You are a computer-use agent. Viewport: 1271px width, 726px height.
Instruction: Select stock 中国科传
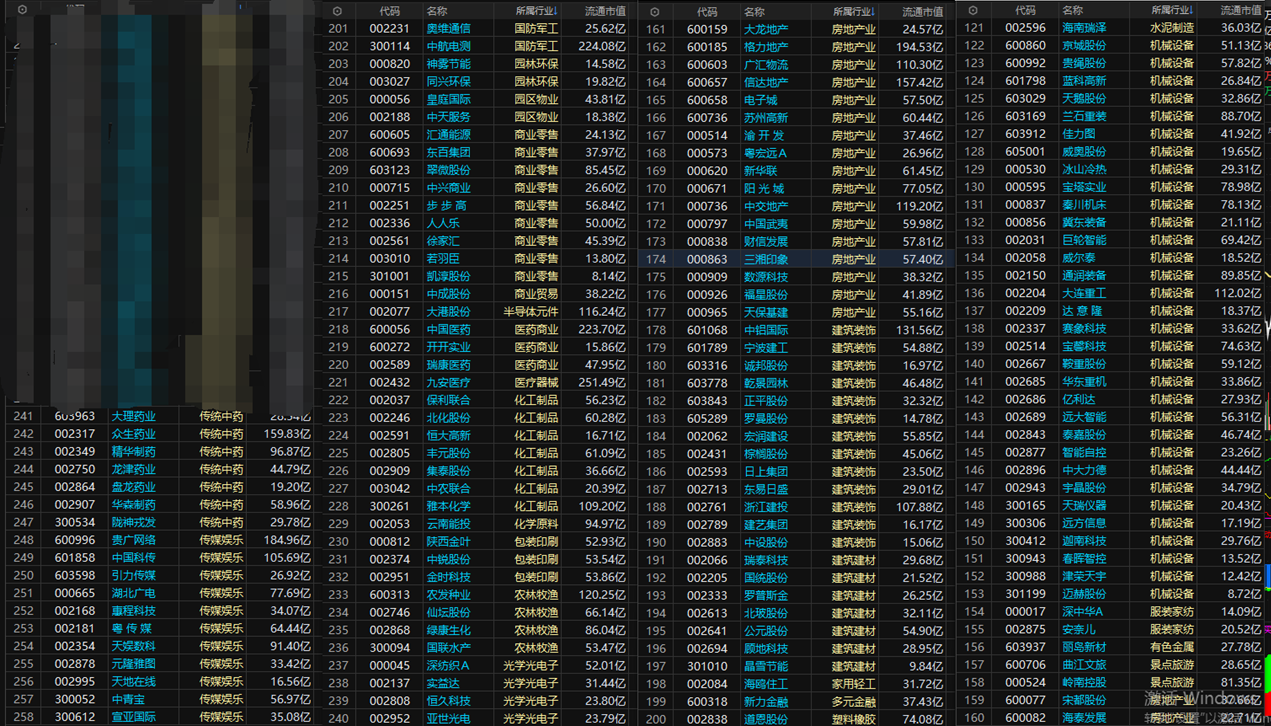click(133, 558)
